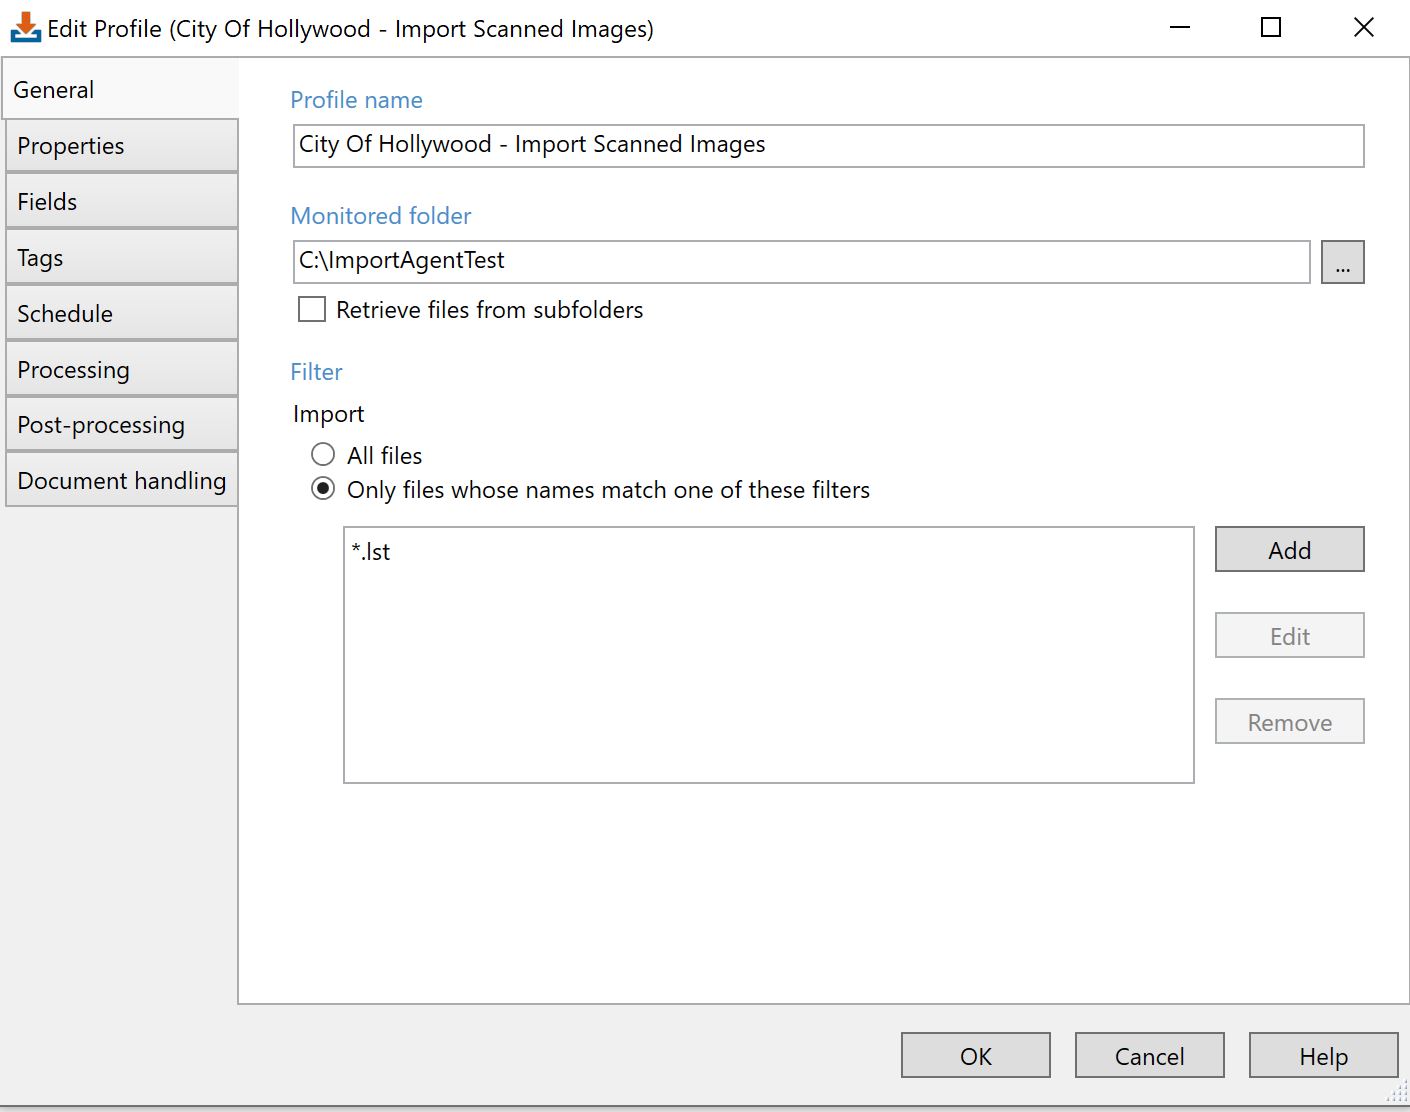The image size is (1410, 1112).
Task: Click the Profile name text field
Action: (x=828, y=145)
